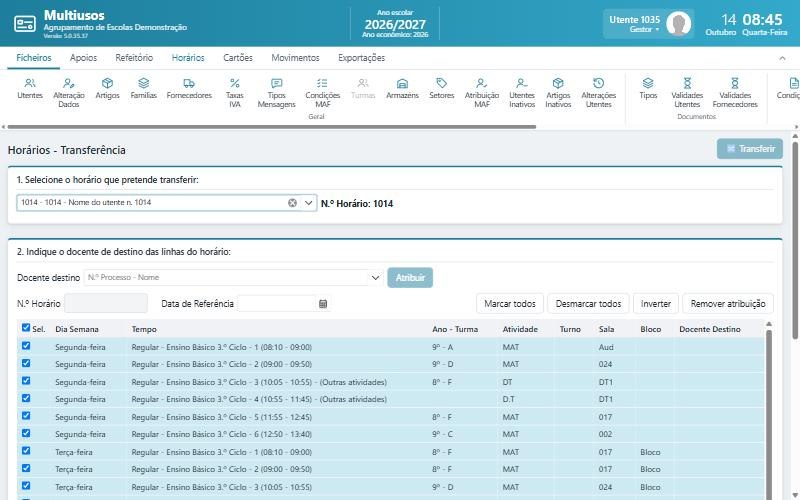Switch to the Refeitório tab
This screenshot has height=500, width=800.
pos(134,58)
